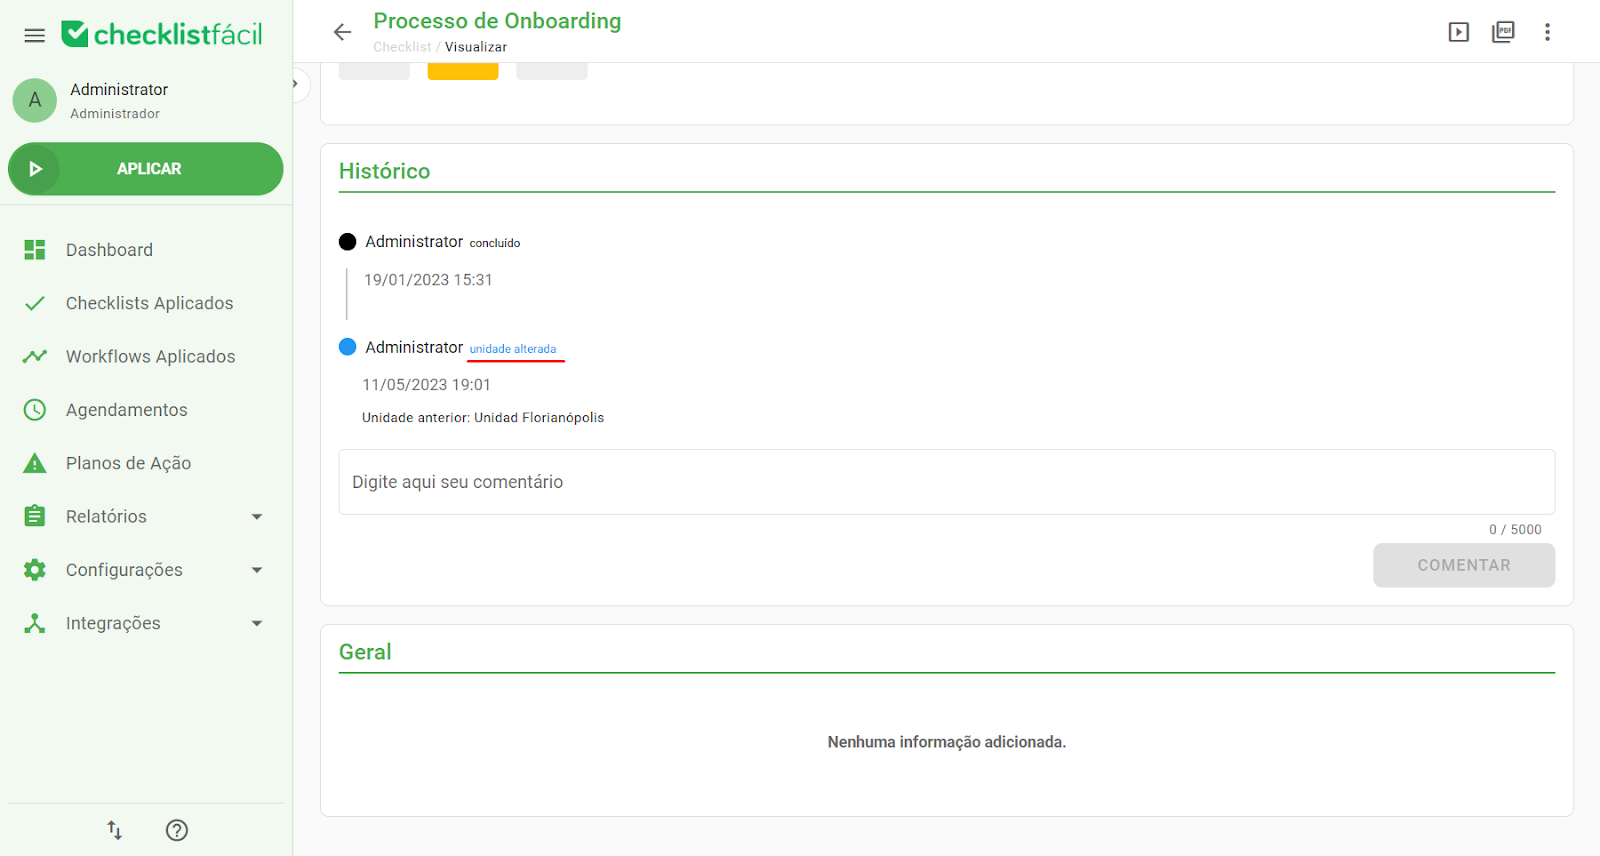
Task: Click the black concluído status dot
Action: tap(348, 242)
